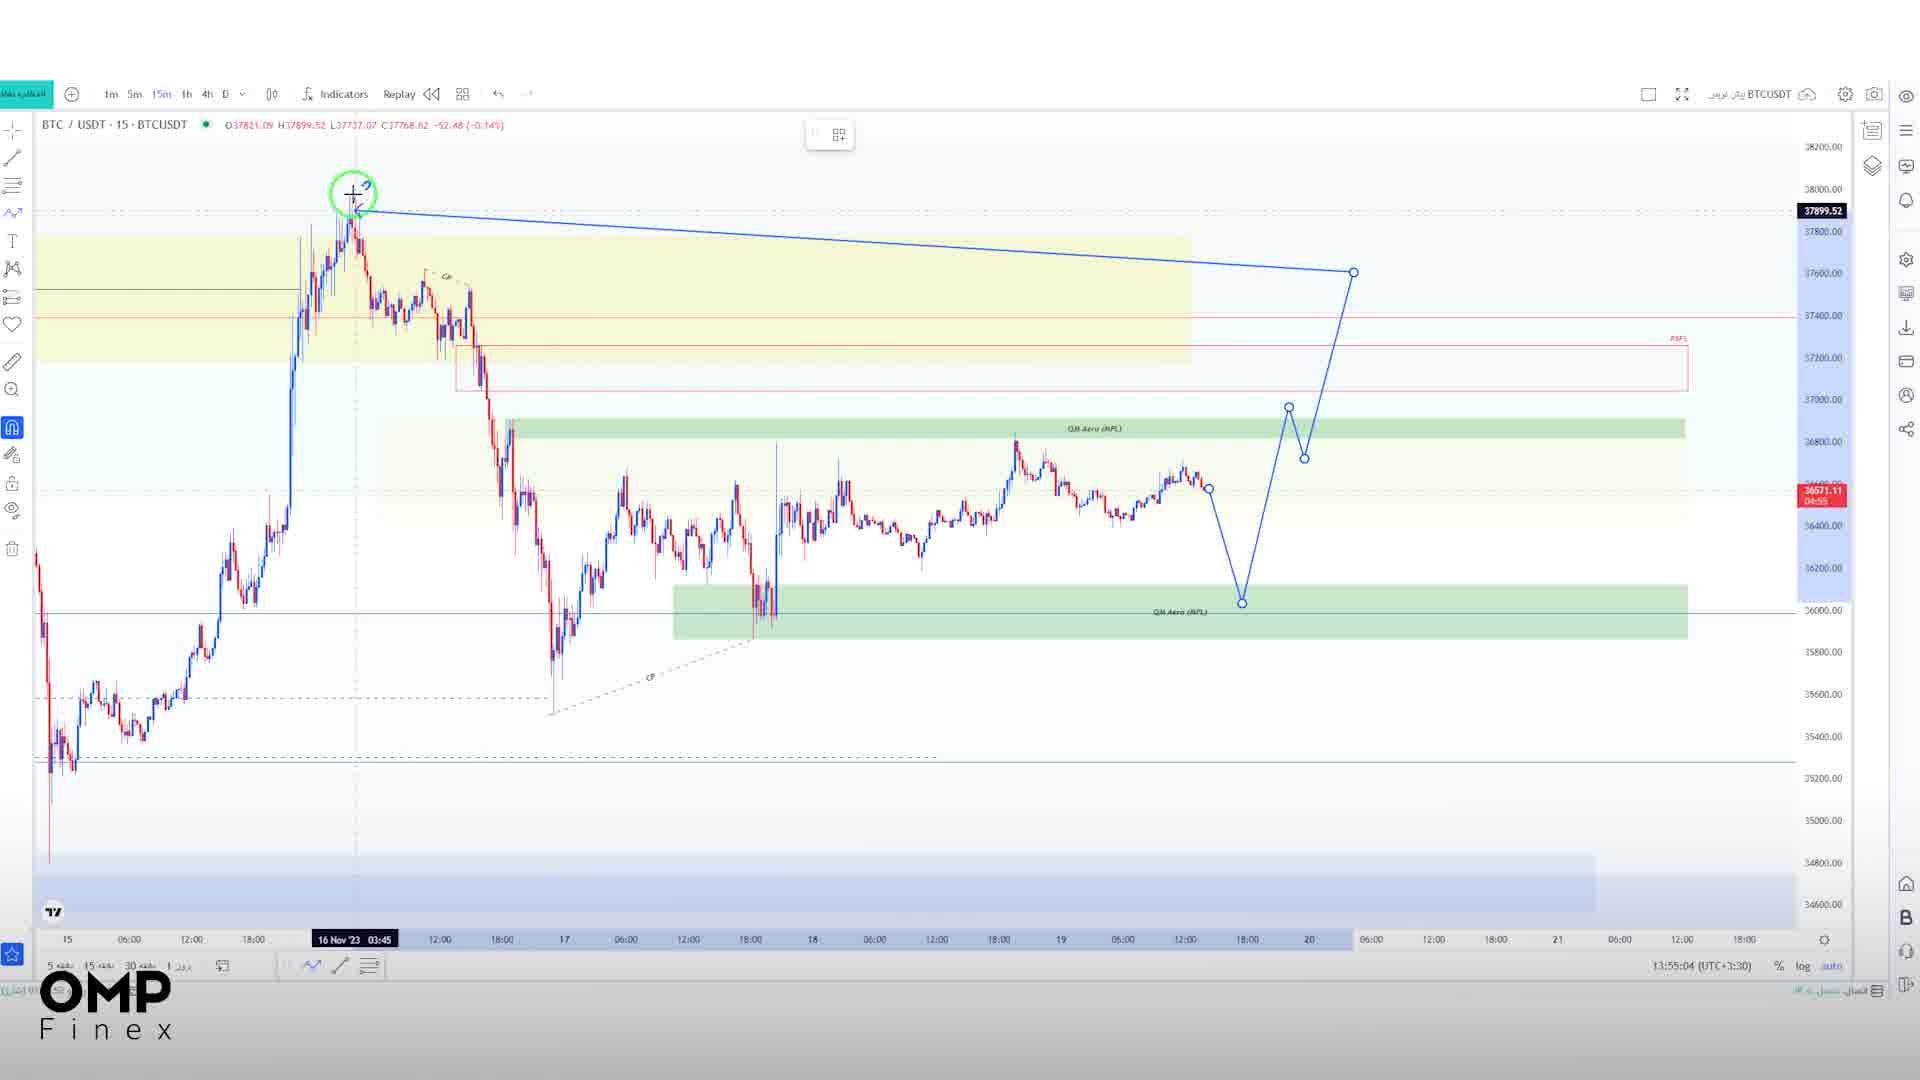Start bar Replay mode

[399, 94]
